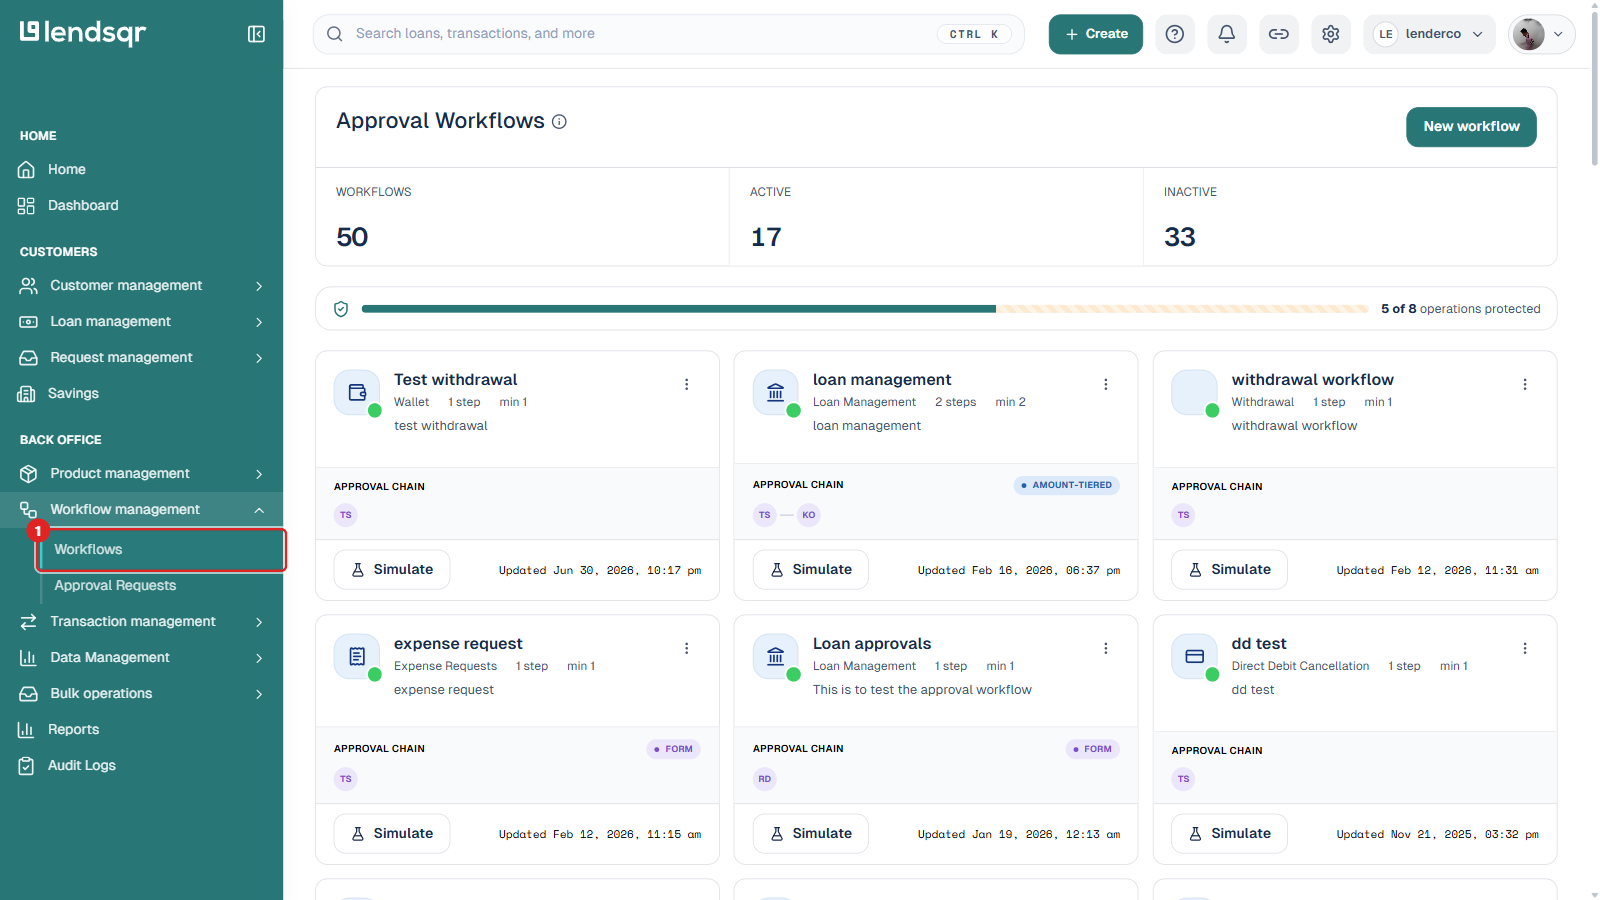This screenshot has width=1600, height=900.
Task: Open the Loan approvals card options menu
Action: [x=1106, y=648]
